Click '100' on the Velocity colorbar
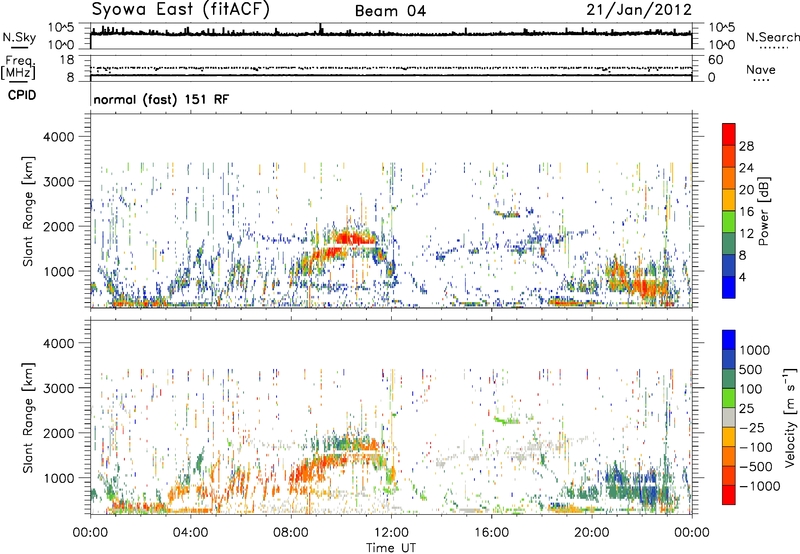This screenshot has height=554, width=800. (751, 389)
